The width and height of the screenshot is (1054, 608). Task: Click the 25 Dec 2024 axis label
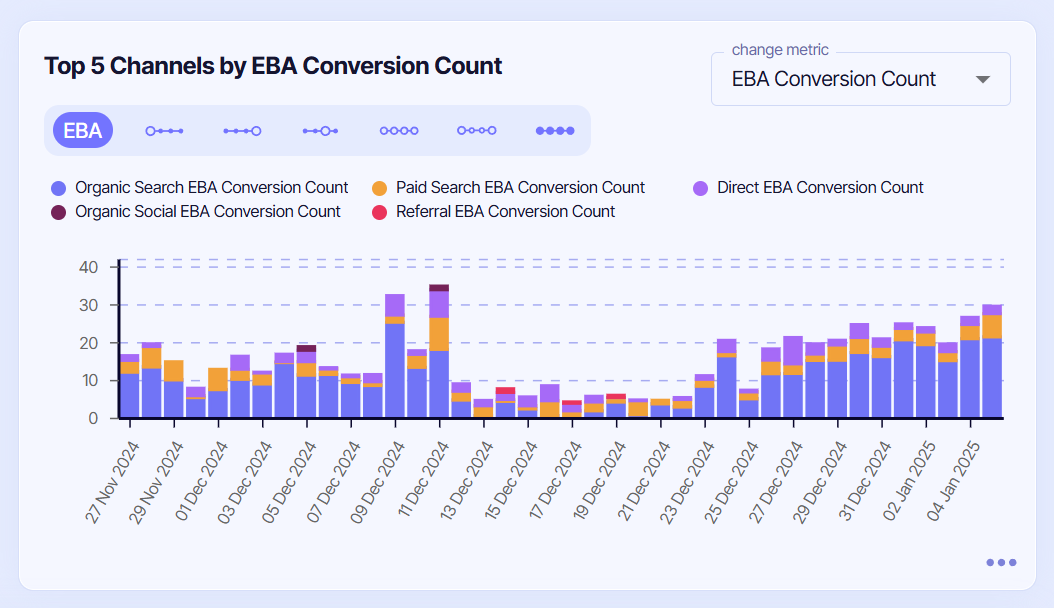pyautogui.click(x=731, y=482)
